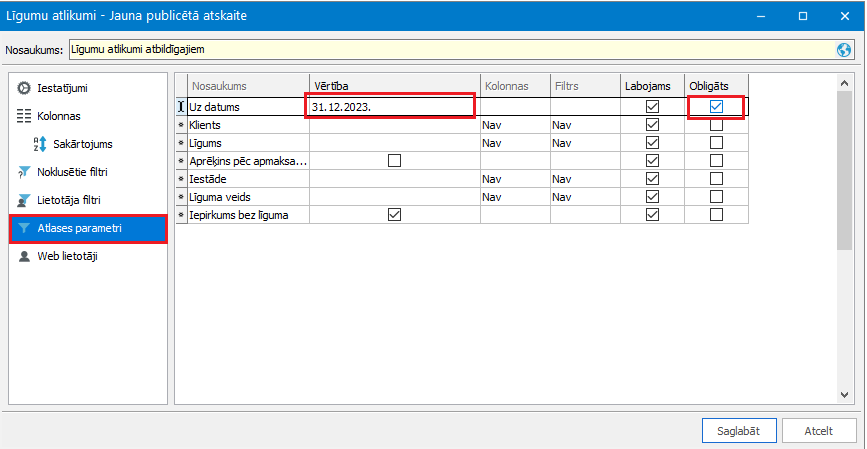Screen dimensions: 867x449
Task: Click row selector marker for Iestāde row
Action: click(x=181, y=179)
